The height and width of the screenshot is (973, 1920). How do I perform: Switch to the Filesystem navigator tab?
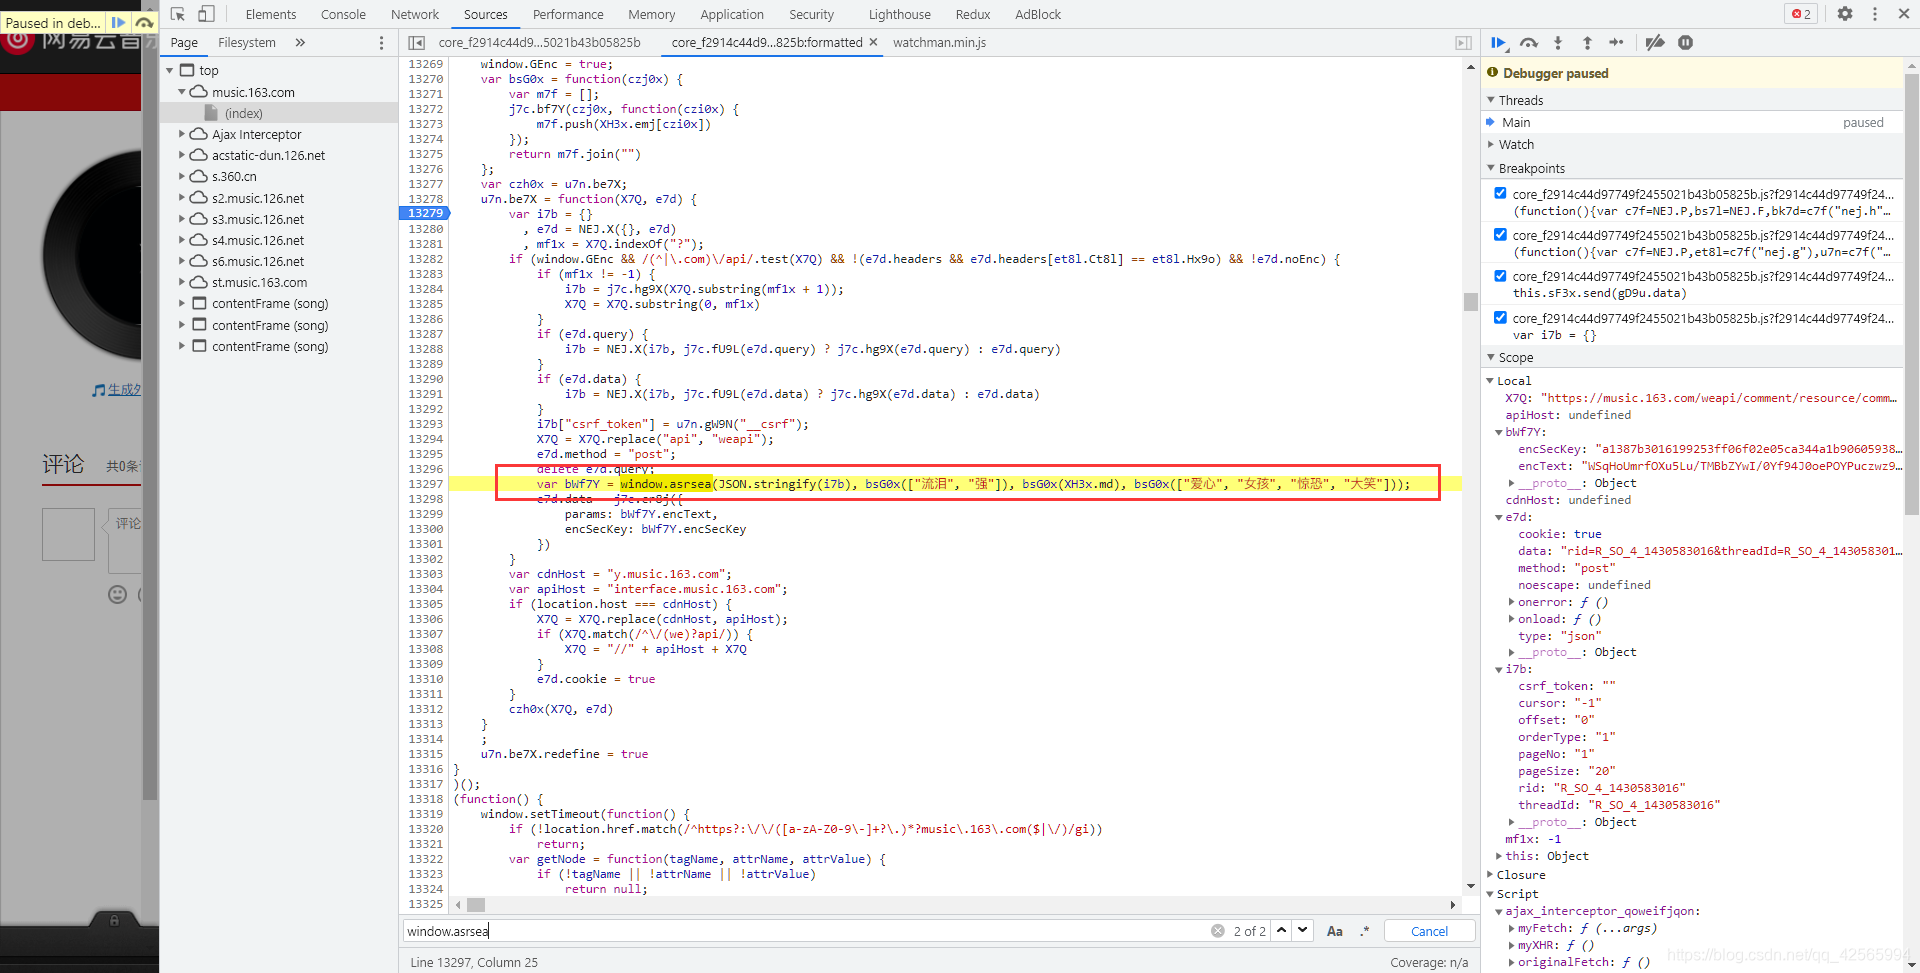click(x=247, y=42)
